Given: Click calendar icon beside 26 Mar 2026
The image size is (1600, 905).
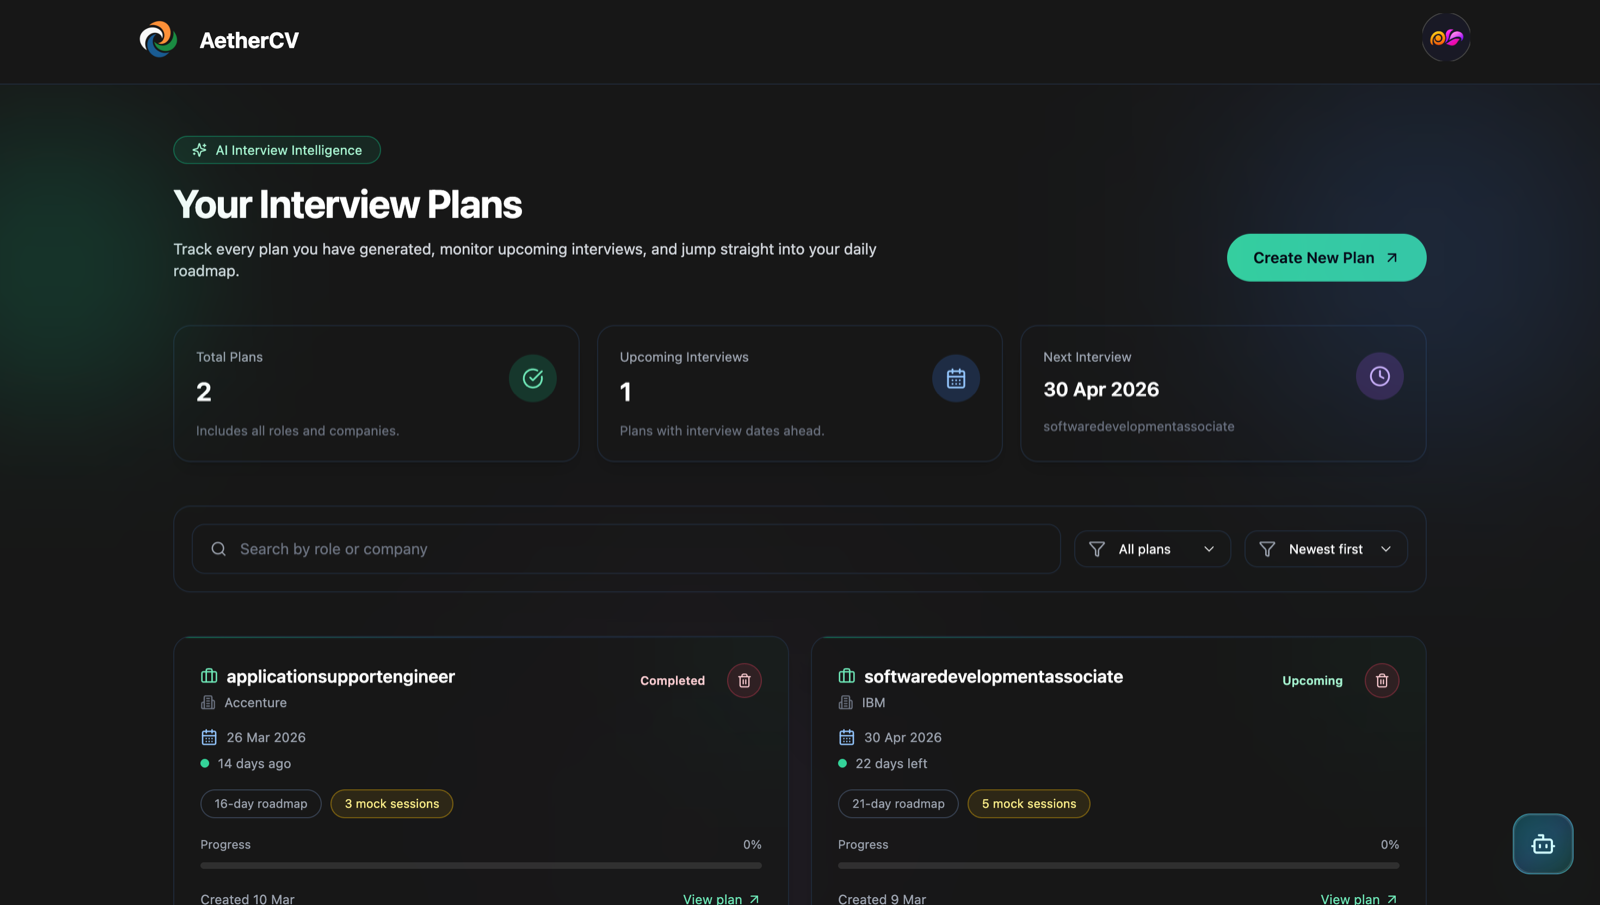Looking at the screenshot, I should pyautogui.click(x=209, y=737).
